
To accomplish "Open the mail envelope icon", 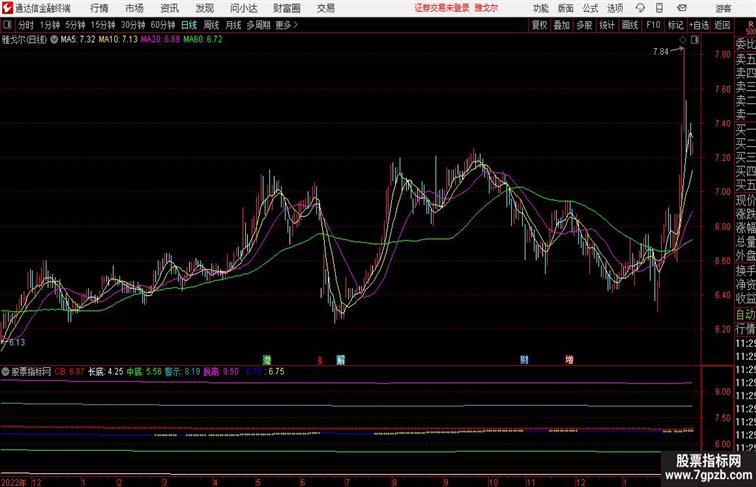I will (x=682, y=8).
